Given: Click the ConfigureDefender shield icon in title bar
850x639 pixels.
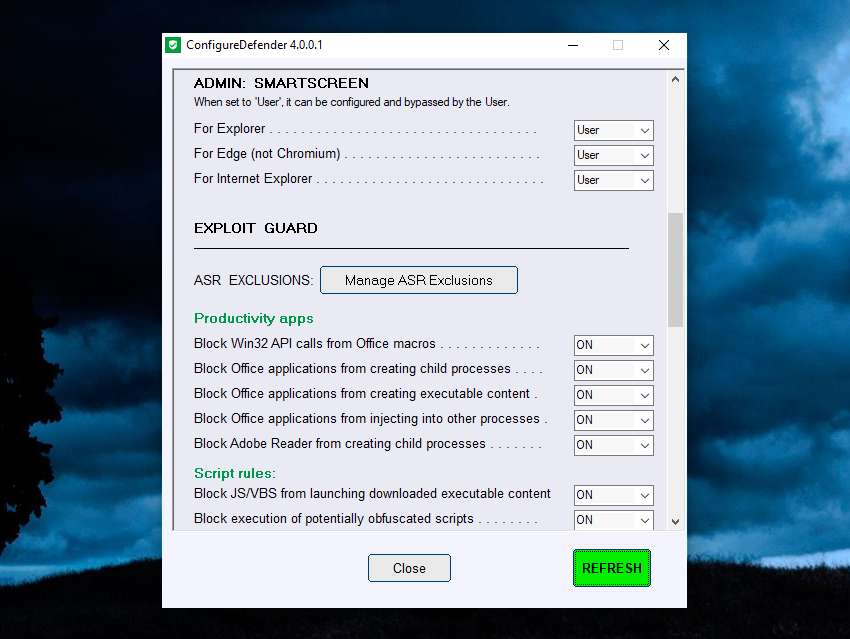Looking at the screenshot, I should 173,45.
